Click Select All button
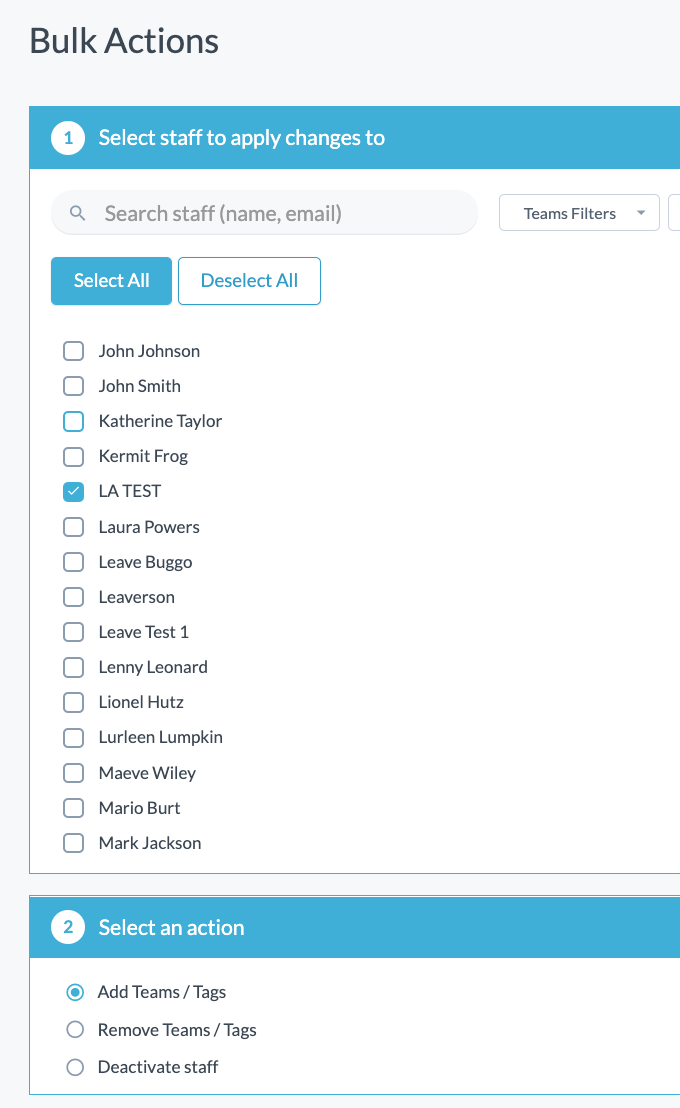The width and height of the screenshot is (680, 1108). tap(111, 281)
